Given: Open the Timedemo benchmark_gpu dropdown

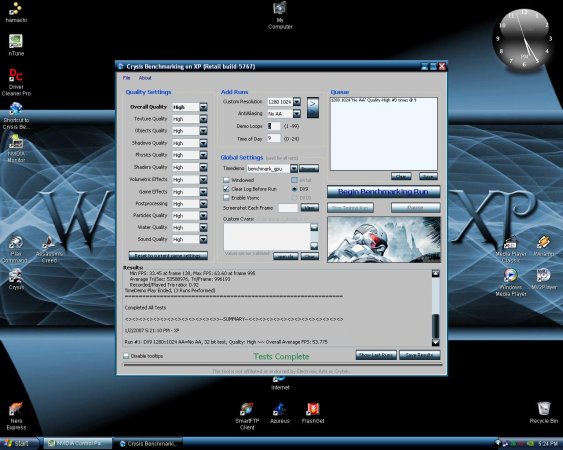Looking at the screenshot, I should [294, 168].
